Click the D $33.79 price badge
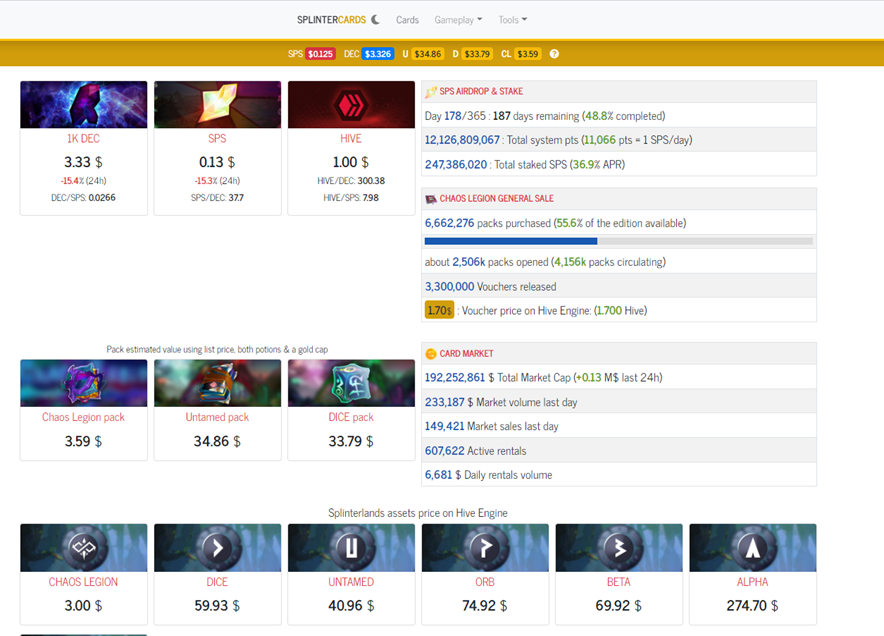The height and width of the screenshot is (636, 884). pos(477,54)
